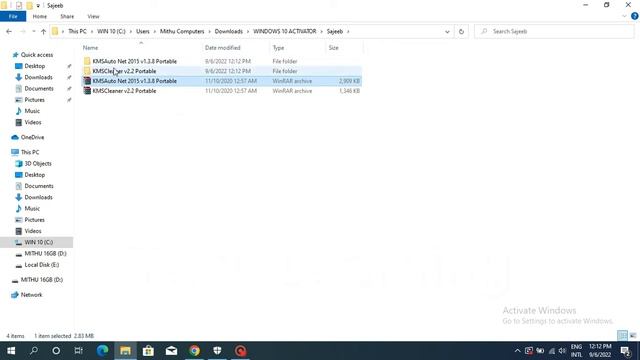Select the WIN 10 (C:) drive
The width and height of the screenshot is (640, 360).
pos(38,242)
